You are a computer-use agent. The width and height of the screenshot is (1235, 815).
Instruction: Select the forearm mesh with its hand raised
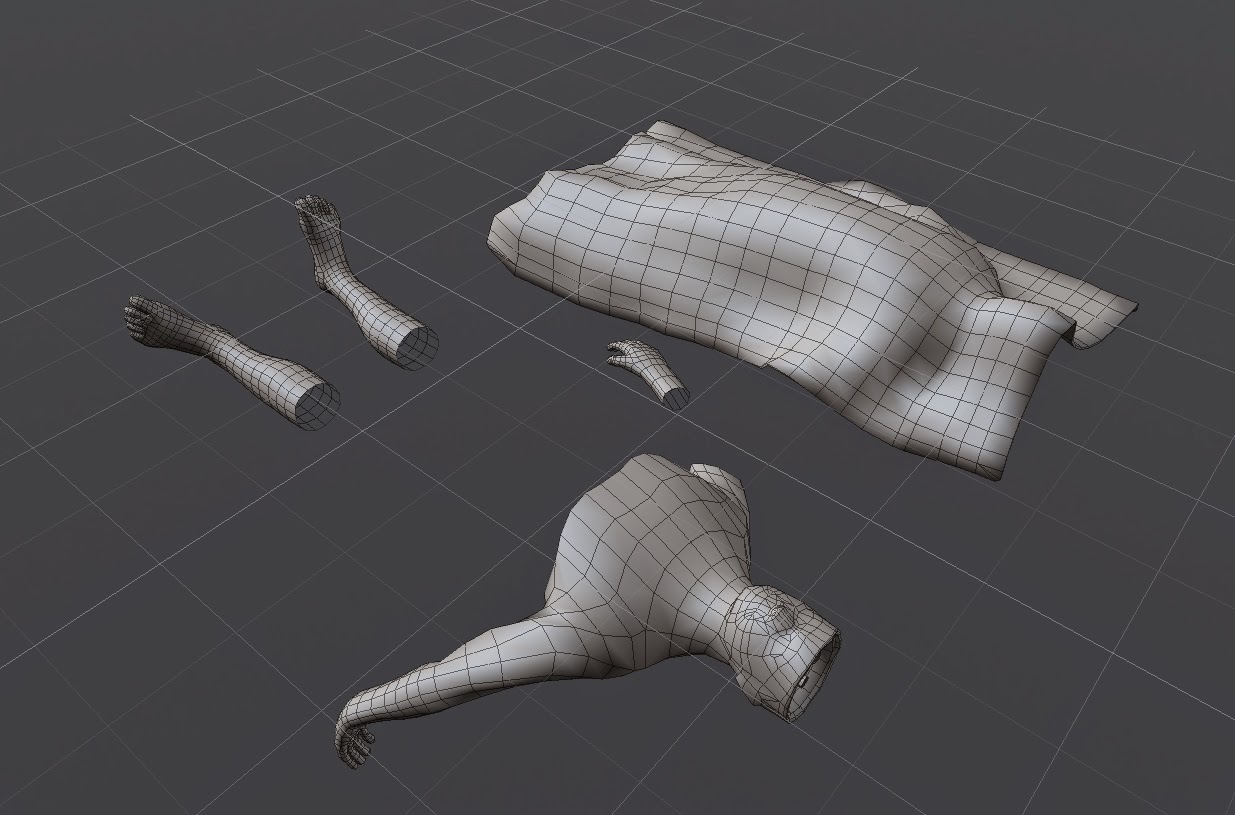tap(365, 283)
